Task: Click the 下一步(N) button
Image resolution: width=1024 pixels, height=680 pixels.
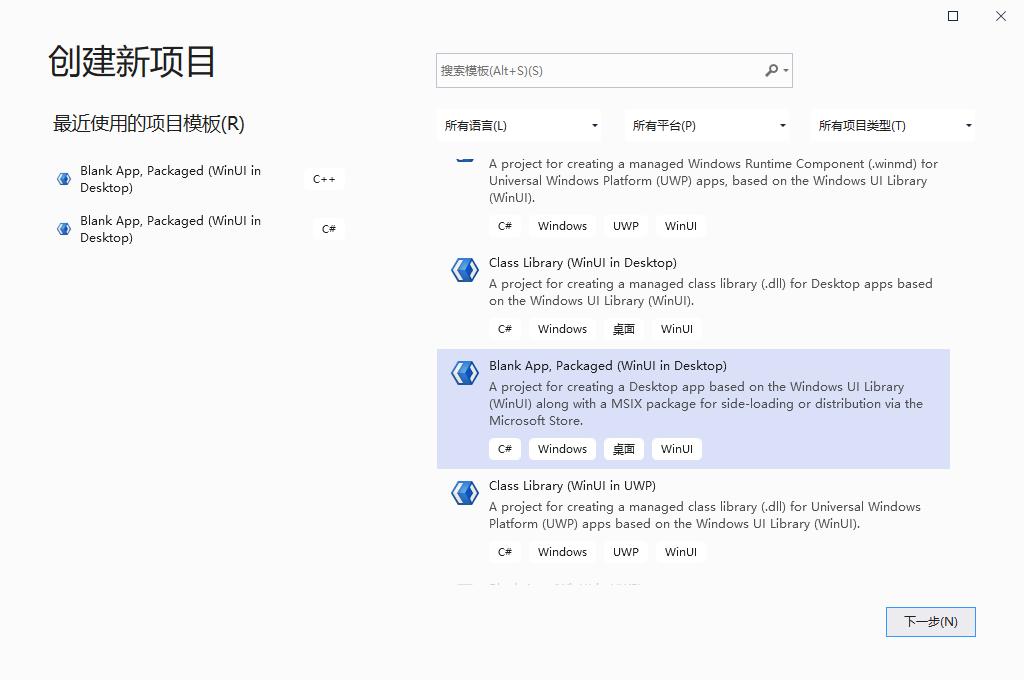Action: coord(930,621)
